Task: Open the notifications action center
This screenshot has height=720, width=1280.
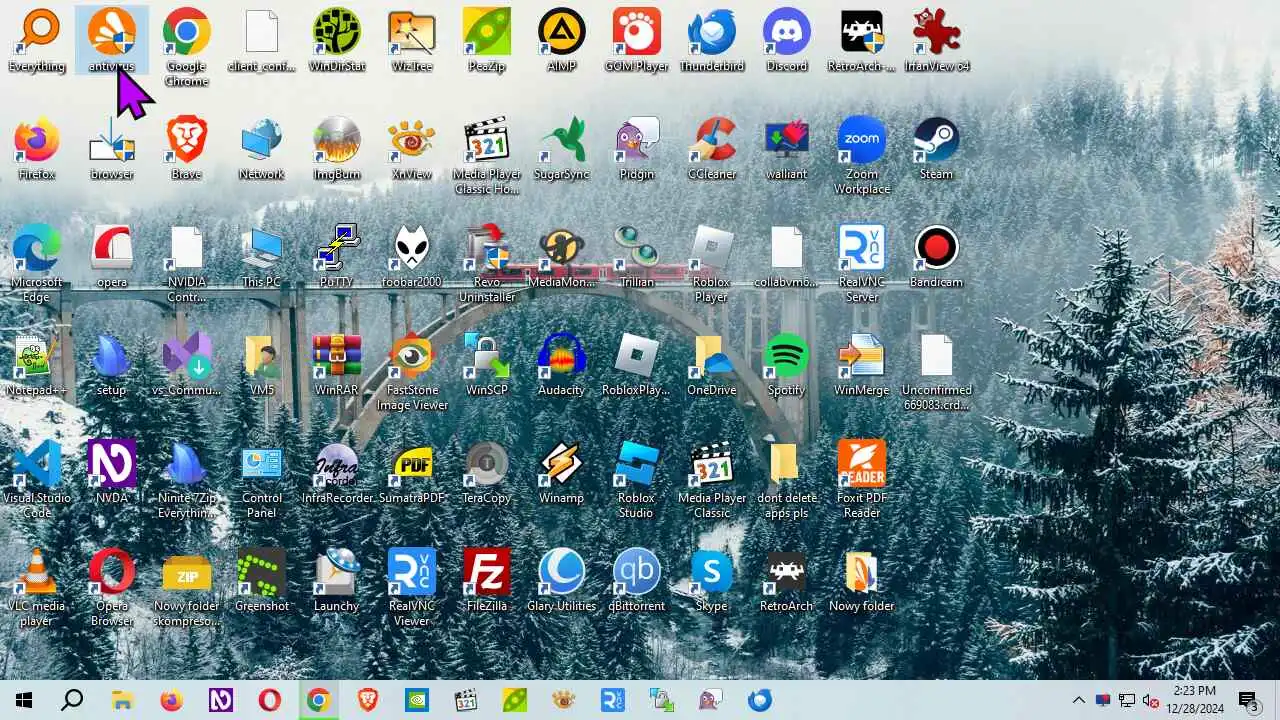Action: click(1248, 700)
